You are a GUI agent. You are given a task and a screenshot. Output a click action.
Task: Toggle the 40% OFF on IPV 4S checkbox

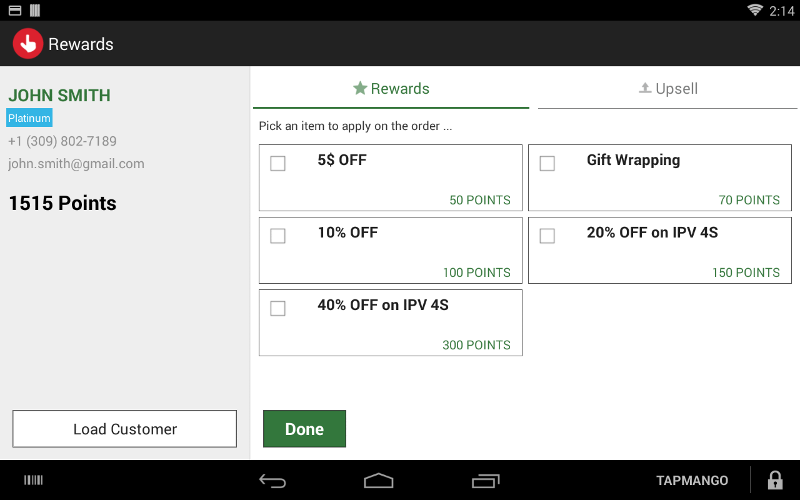278,309
